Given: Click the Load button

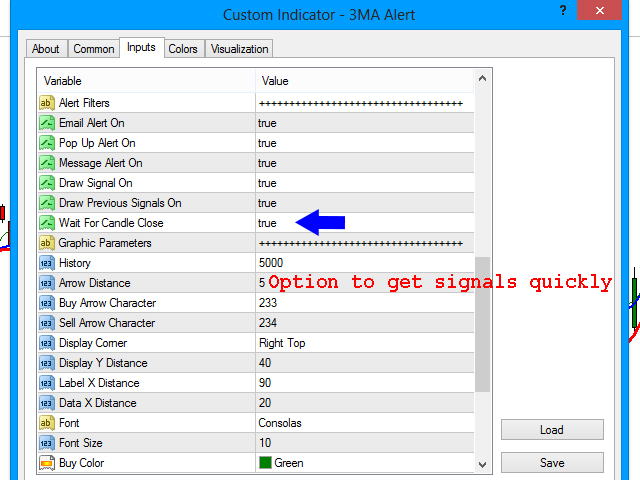Looking at the screenshot, I should point(552,430).
